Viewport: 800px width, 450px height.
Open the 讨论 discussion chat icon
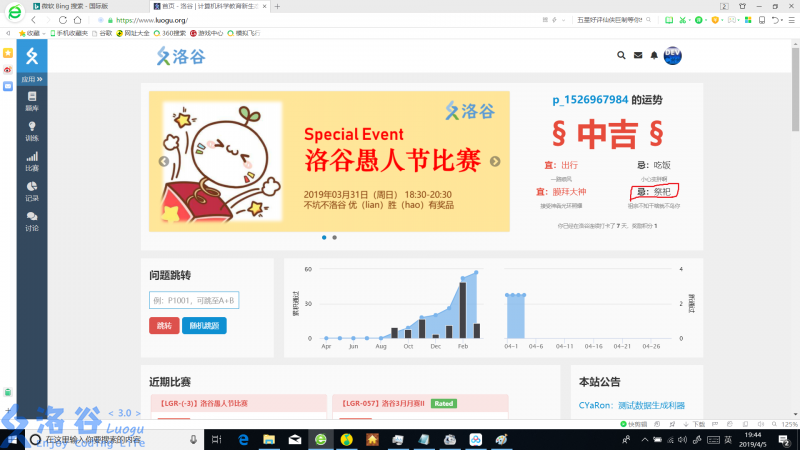(x=32, y=221)
